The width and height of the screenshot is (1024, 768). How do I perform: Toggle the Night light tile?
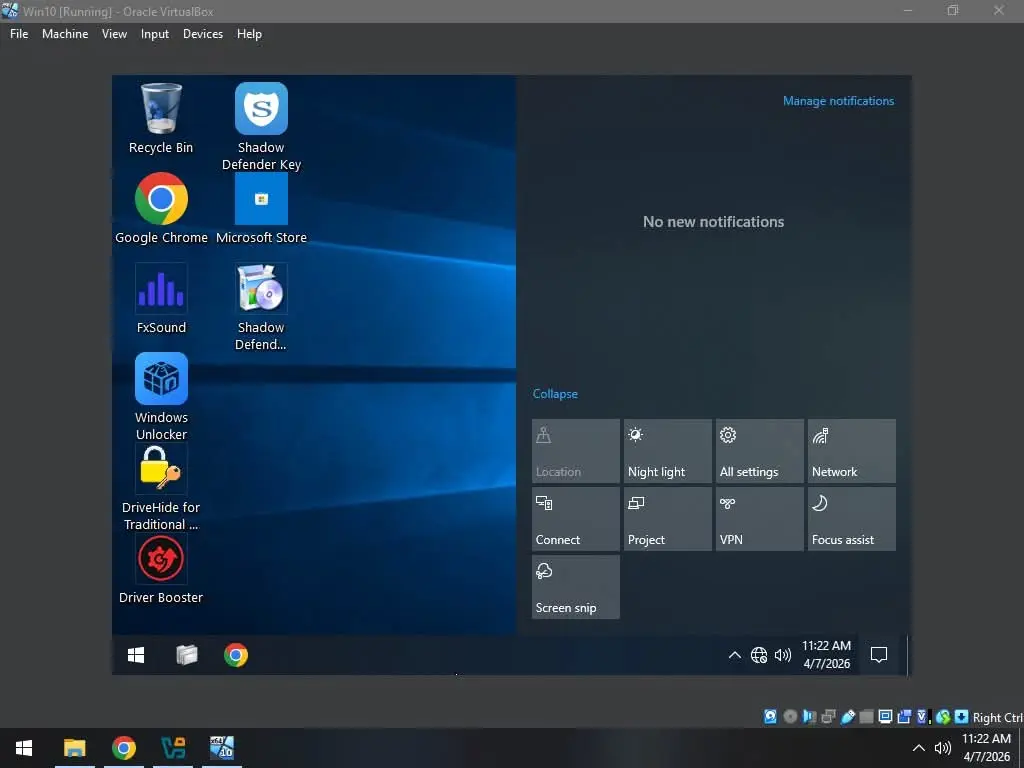click(x=667, y=451)
